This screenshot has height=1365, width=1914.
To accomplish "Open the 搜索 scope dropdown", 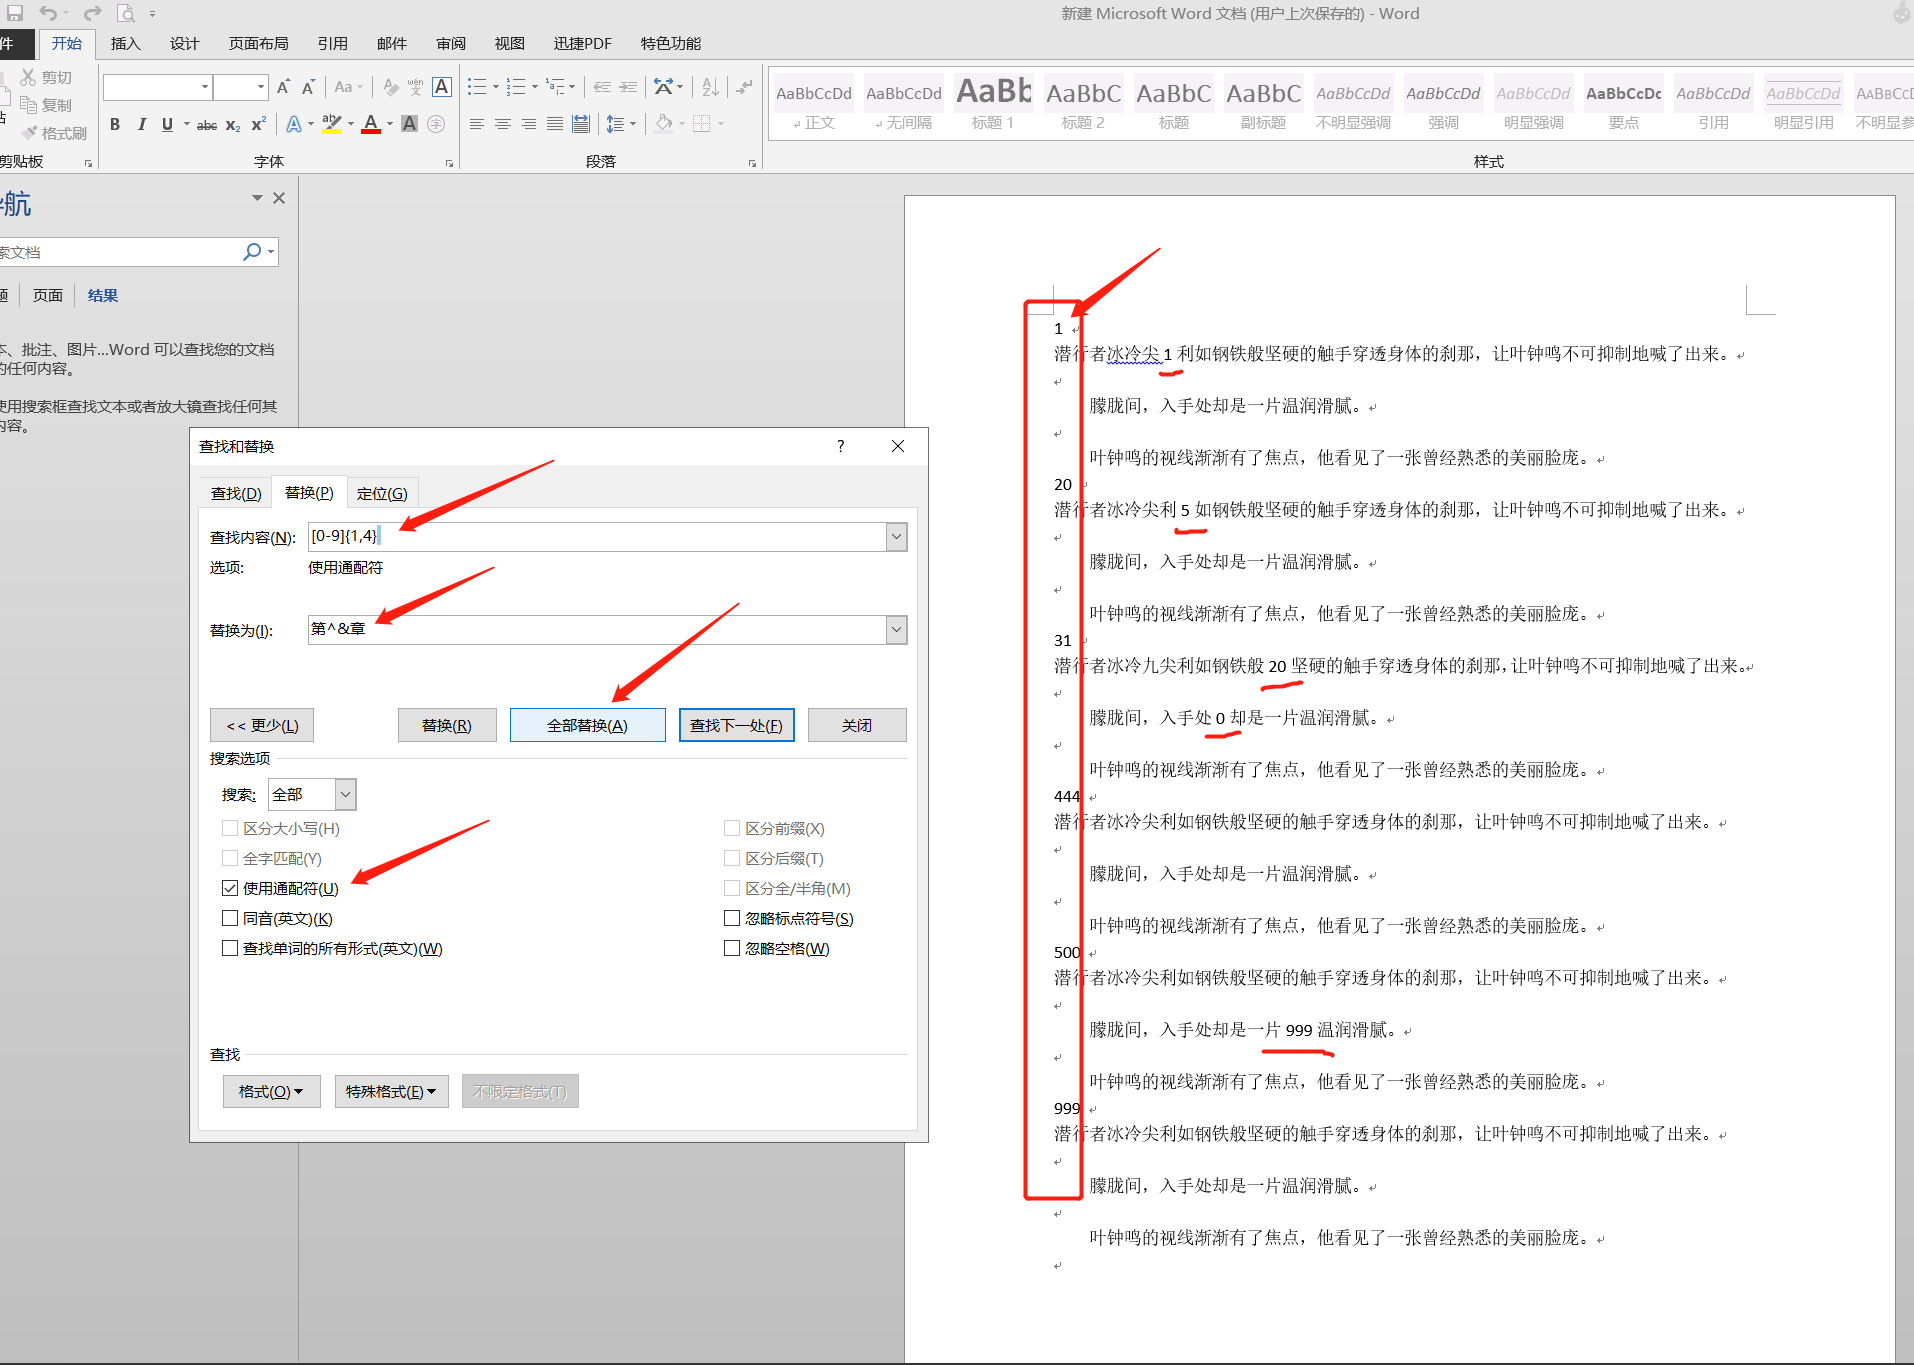I will tap(344, 794).
